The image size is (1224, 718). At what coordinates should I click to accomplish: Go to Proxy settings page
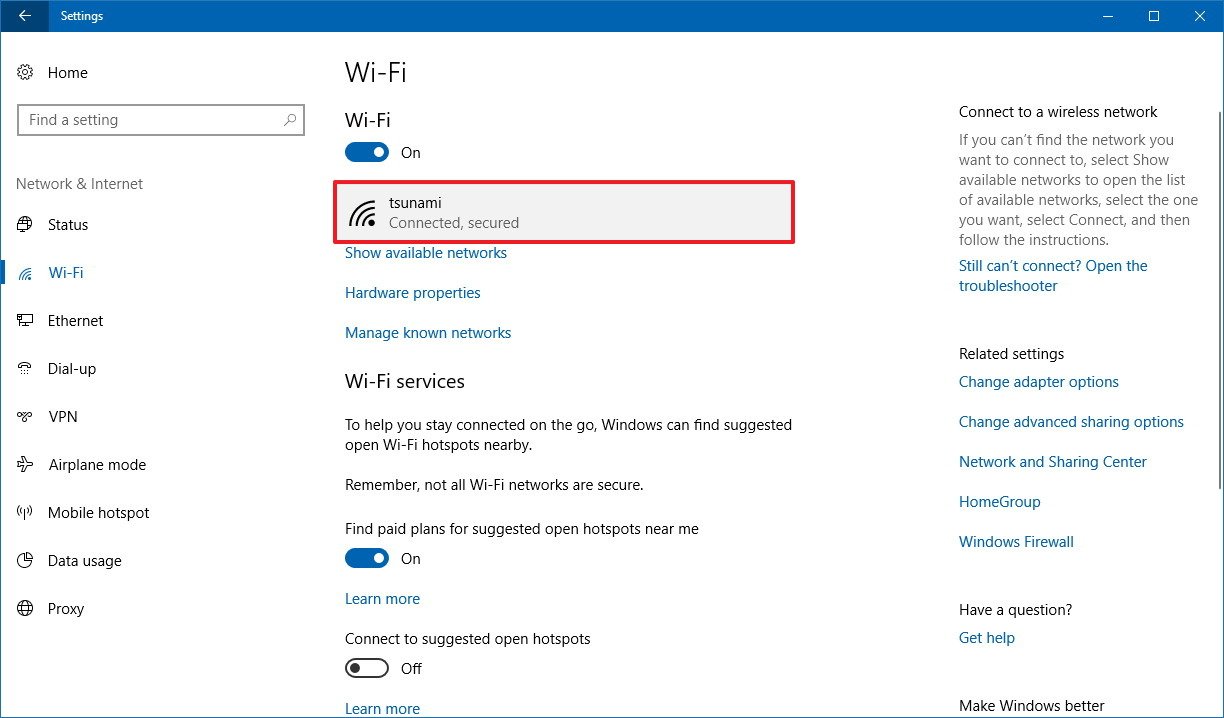pyautogui.click(x=65, y=609)
